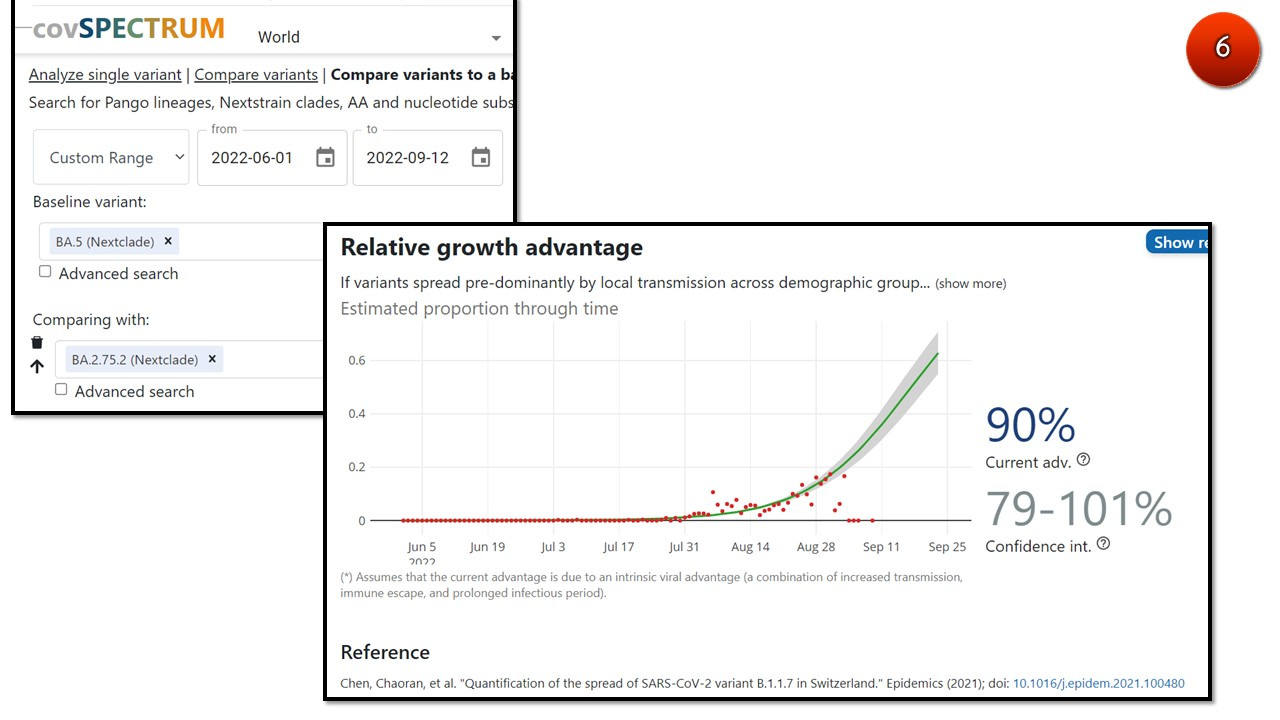Expand description with 'show more'
Screen dimensions: 1280x720
970,284
